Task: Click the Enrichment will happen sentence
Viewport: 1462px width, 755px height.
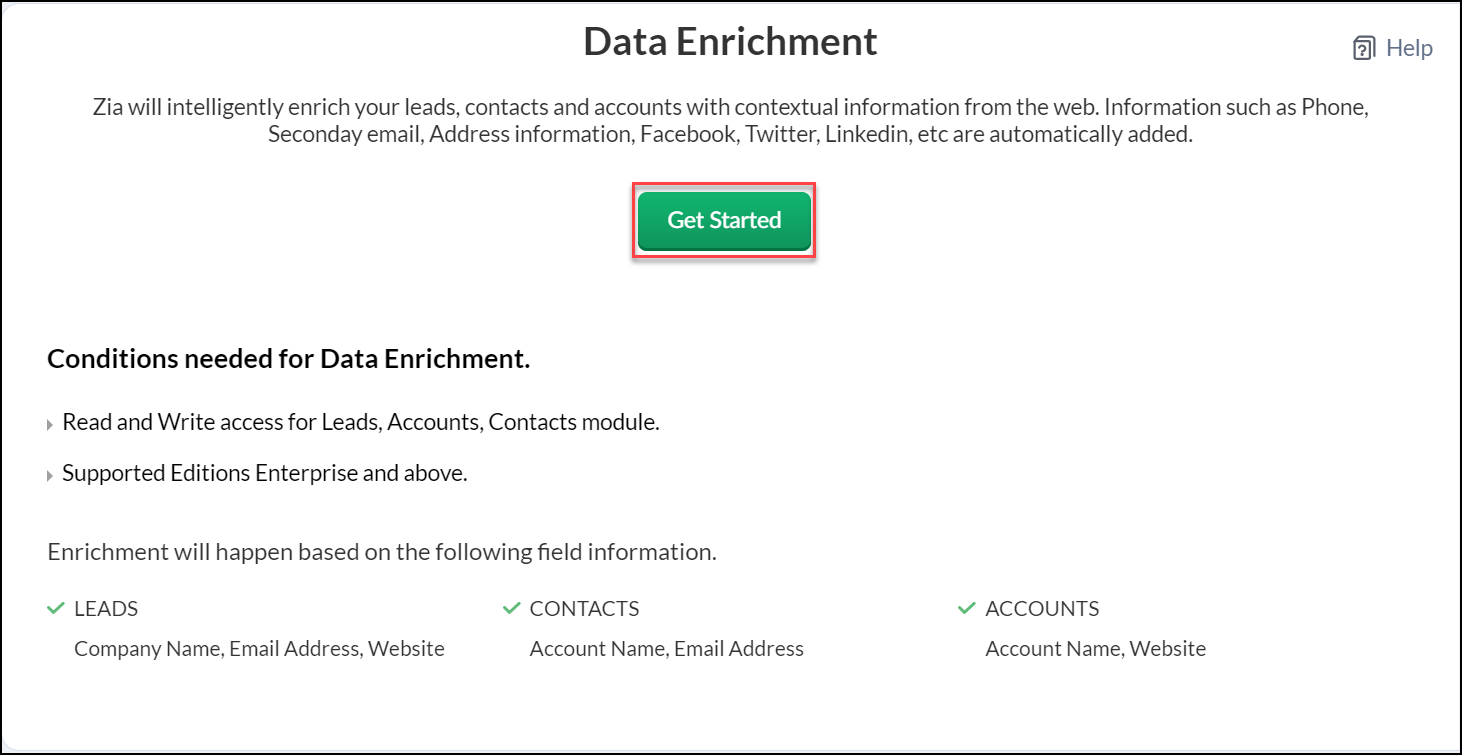Action: pyautogui.click(x=381, y=552)
